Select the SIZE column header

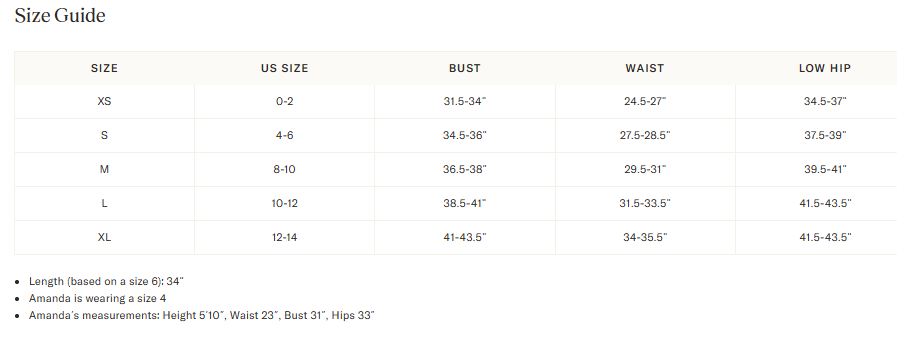pyautogui.click(x=104, y=68)
